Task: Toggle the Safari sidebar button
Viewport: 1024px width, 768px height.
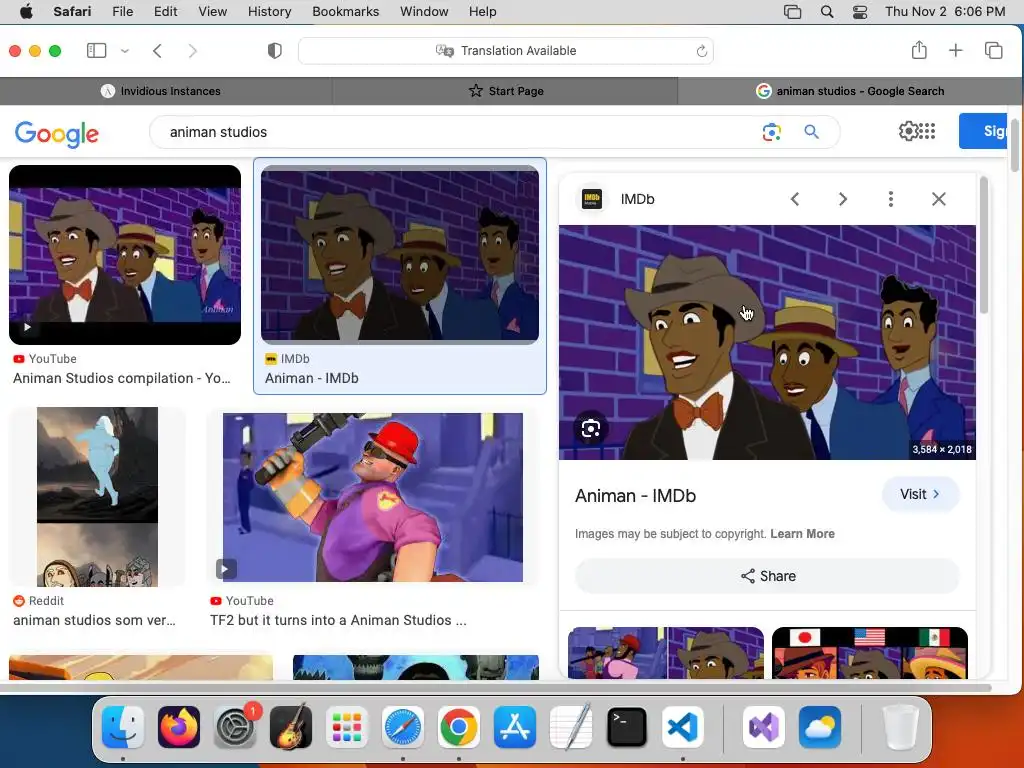Action: 97,50
